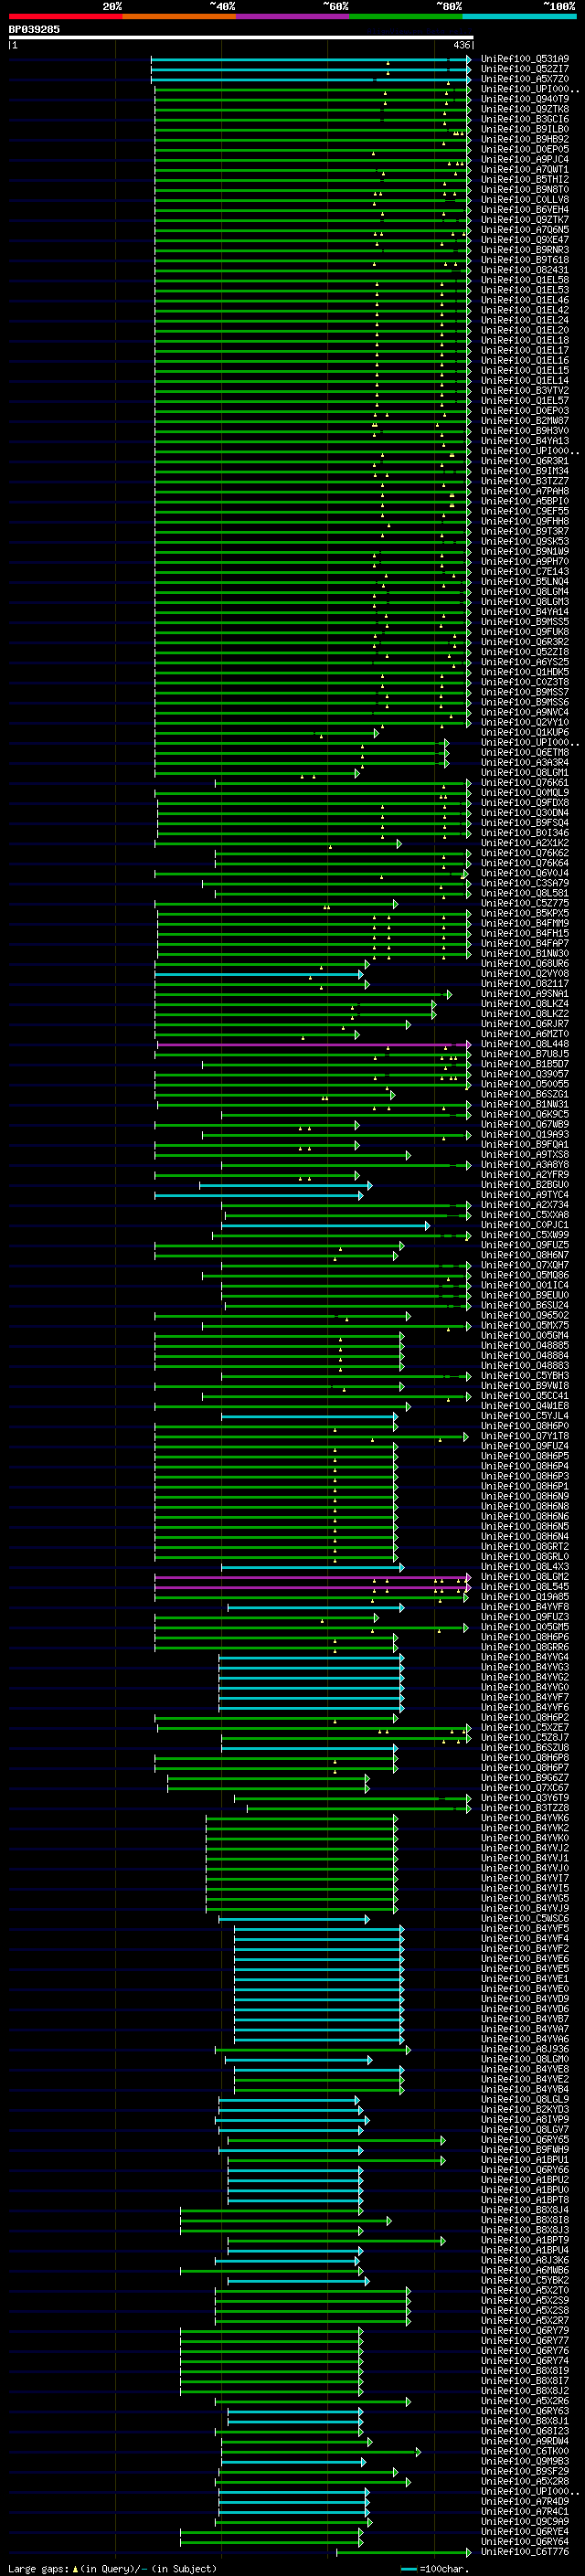
Task: Click the query name BP039285
Action: pos(34,29)
